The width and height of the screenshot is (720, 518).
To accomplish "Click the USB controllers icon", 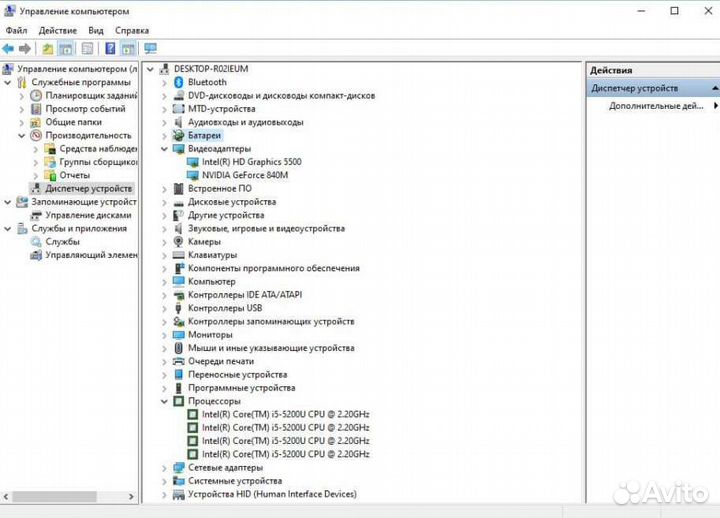I will (179, 308).
